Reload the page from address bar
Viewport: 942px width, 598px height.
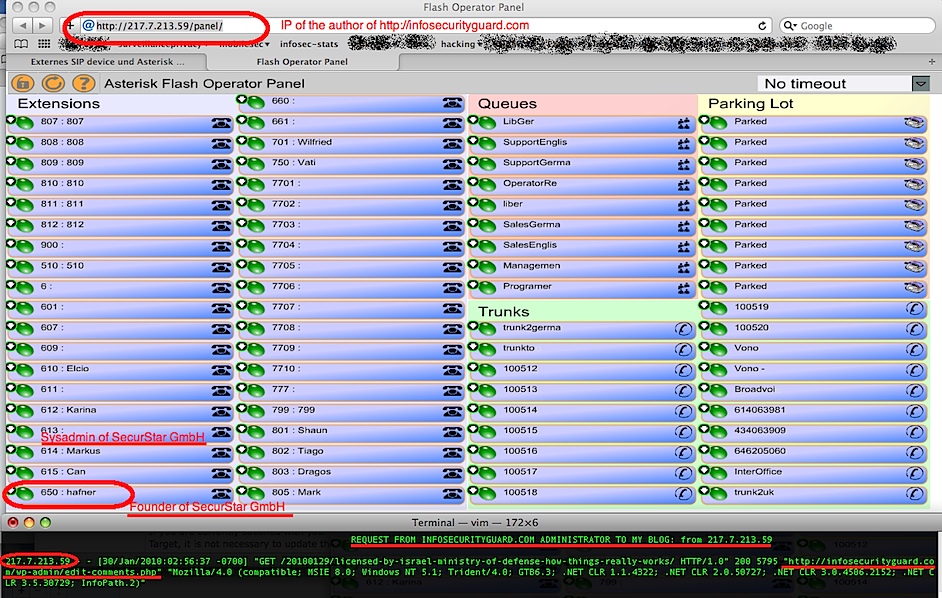pyautogui.click(x=762, y=26)
